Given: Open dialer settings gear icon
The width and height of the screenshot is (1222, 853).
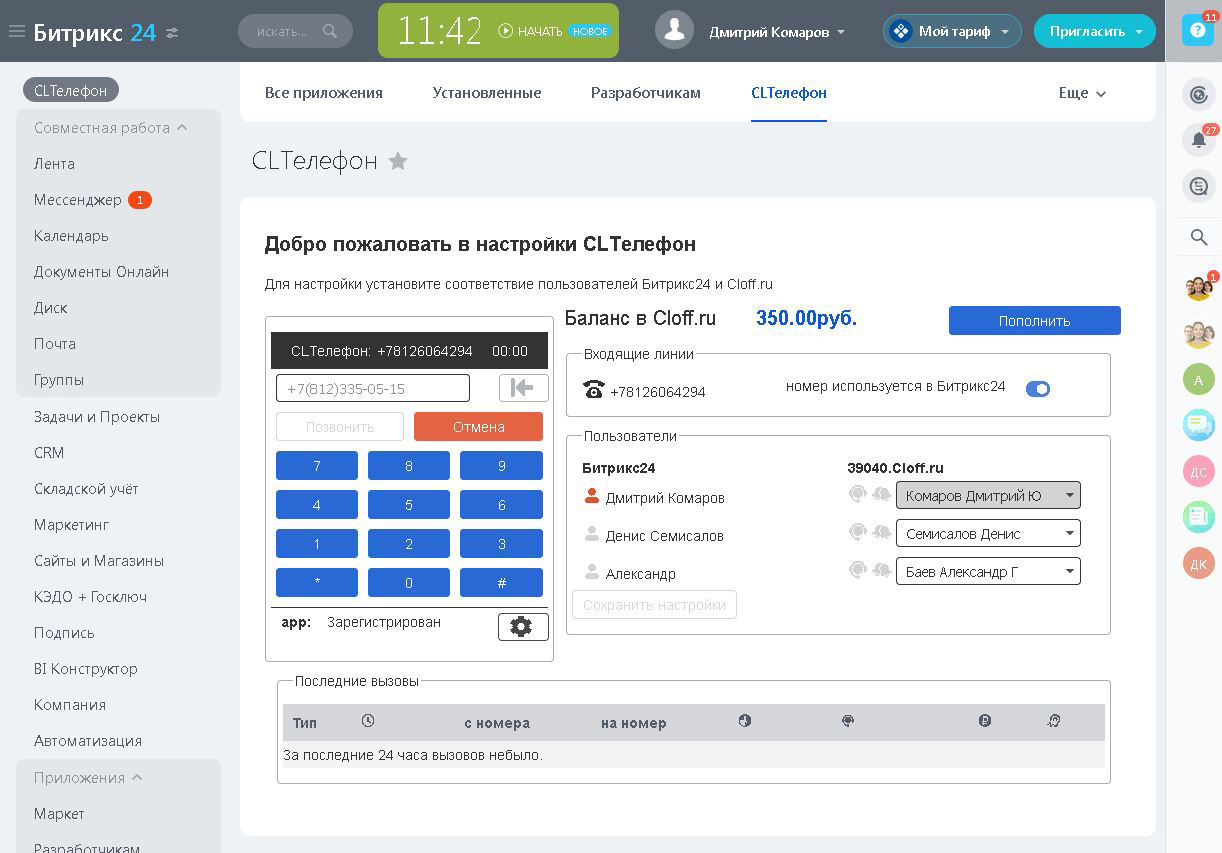Looking at the screenshot, I should [523, 626].
